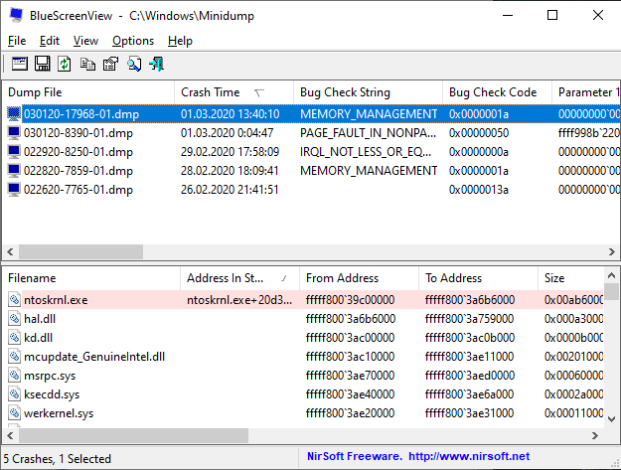The width and height of the screenshot is (621, 470).
Task: Click the hal.dll file icon
Action: (x=14, y=319)
